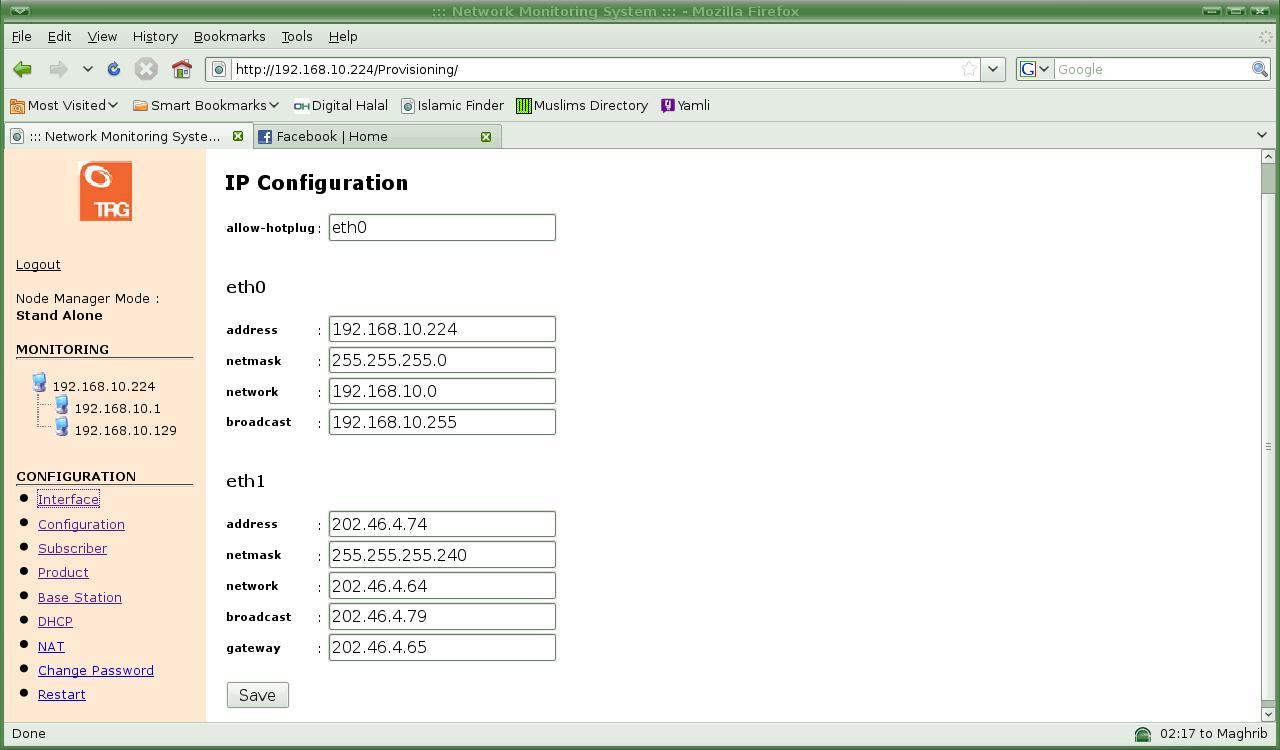Expand the search engine chooser dropdown
Image resolution: width=1280 pixels, height=750 pixels.
point(1045,69)
